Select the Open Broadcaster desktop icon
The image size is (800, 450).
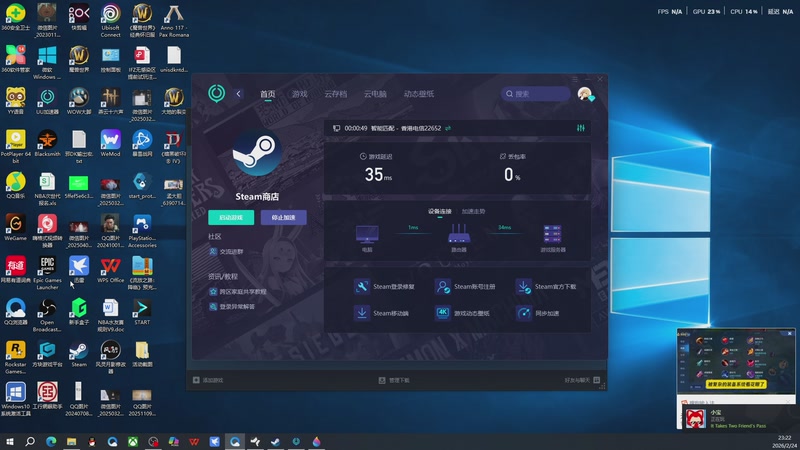click(47, 315)
